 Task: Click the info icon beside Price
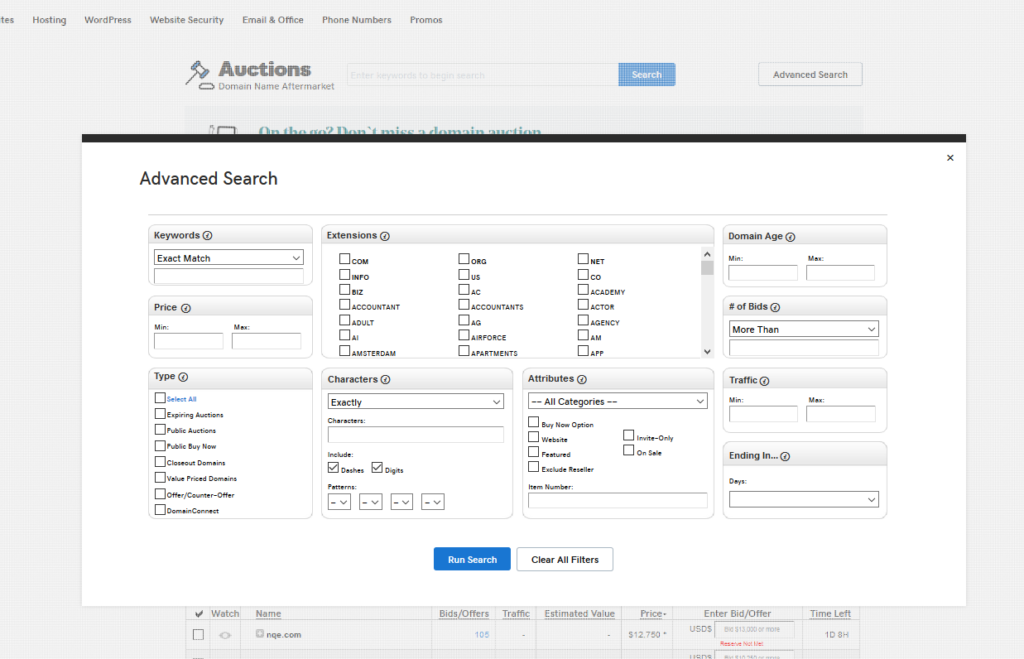pyautogui.click(x=186, y=308)
